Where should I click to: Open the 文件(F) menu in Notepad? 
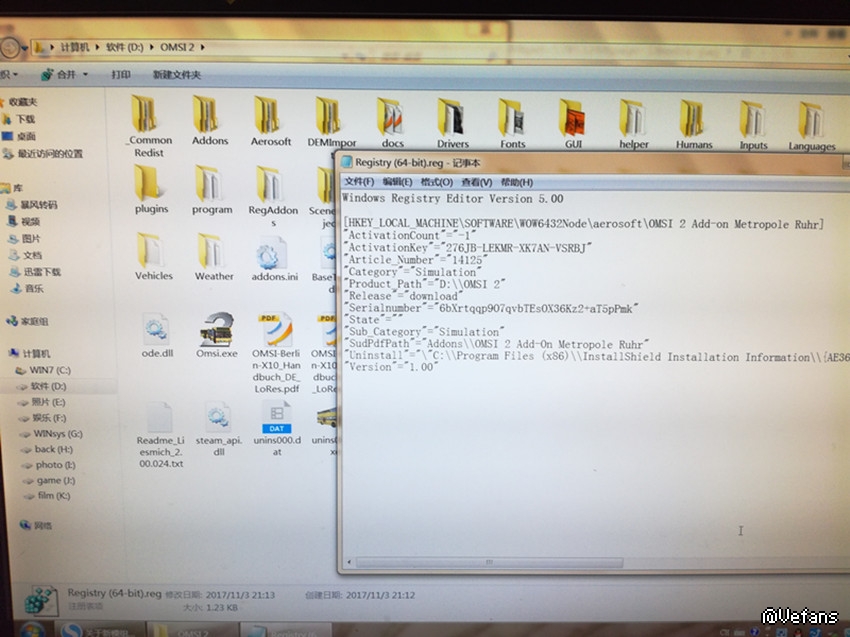pyautogui.click(x=358, y=182)
